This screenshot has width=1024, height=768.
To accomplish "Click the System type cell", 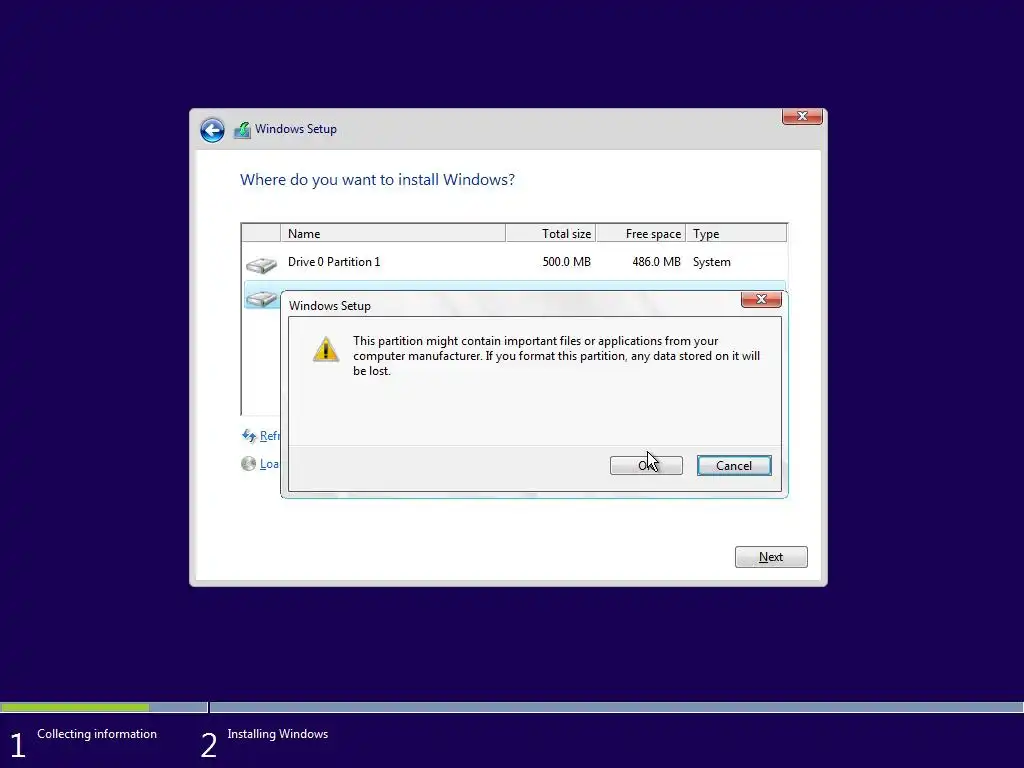I will pos(711,262).
